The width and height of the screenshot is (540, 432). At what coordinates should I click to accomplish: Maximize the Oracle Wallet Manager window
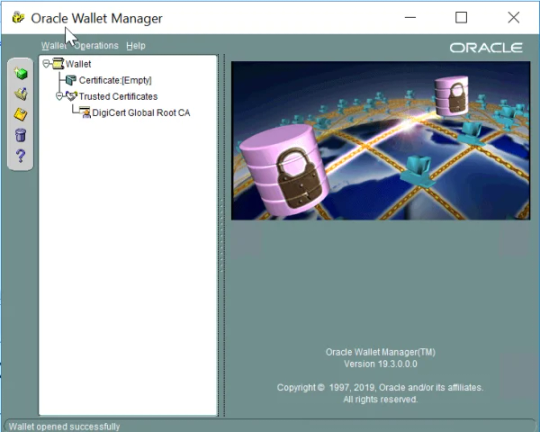[461, 17]
